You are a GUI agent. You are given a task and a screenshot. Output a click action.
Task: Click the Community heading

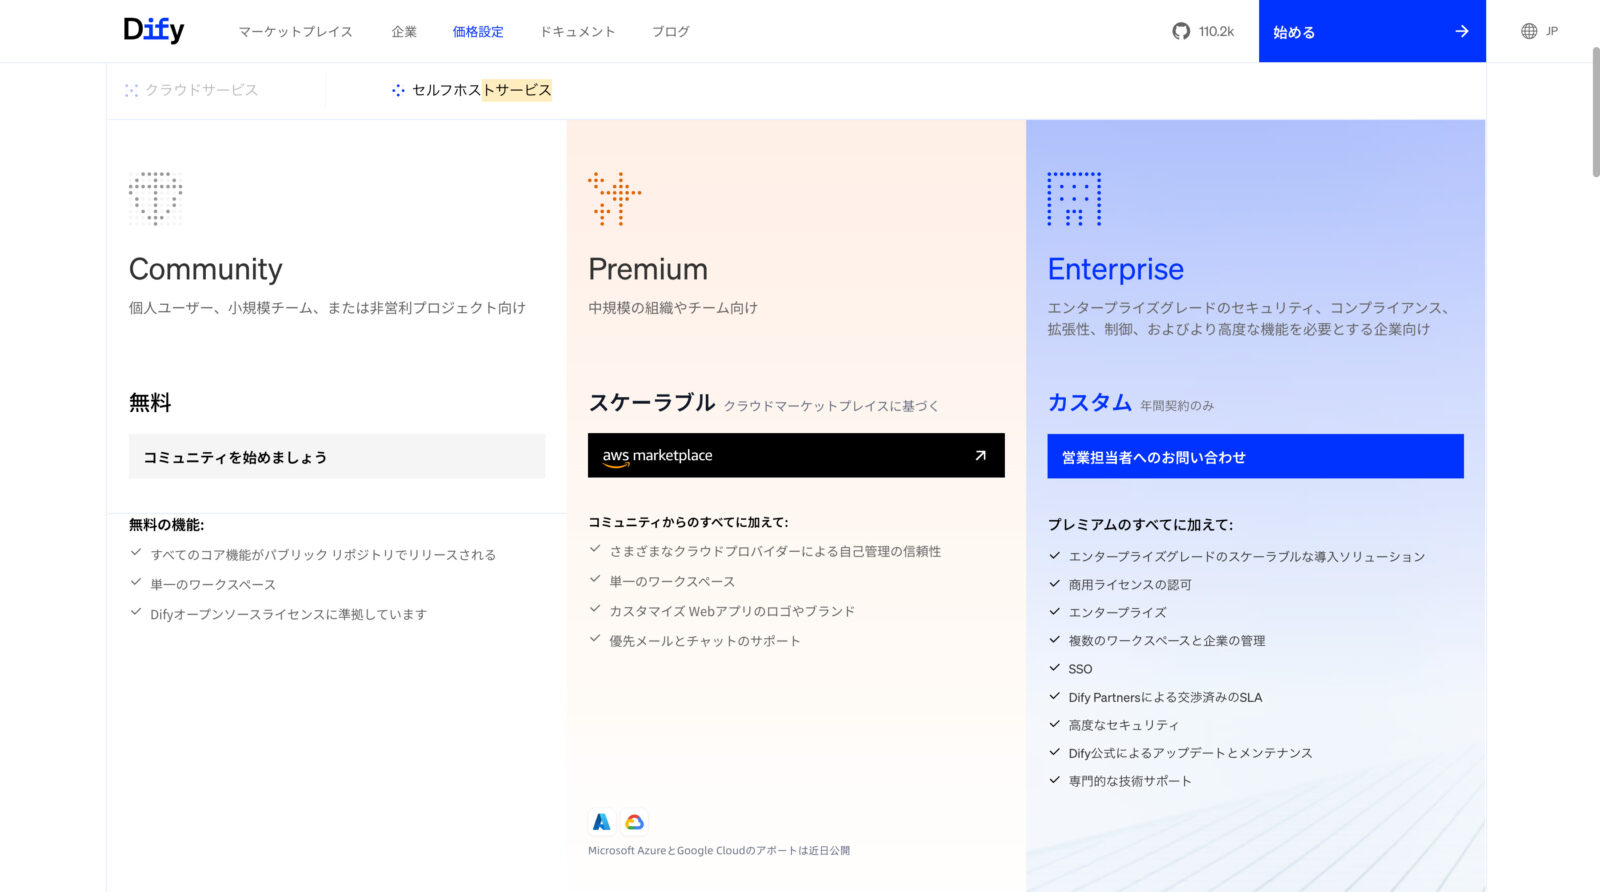(x=206, y=269)
